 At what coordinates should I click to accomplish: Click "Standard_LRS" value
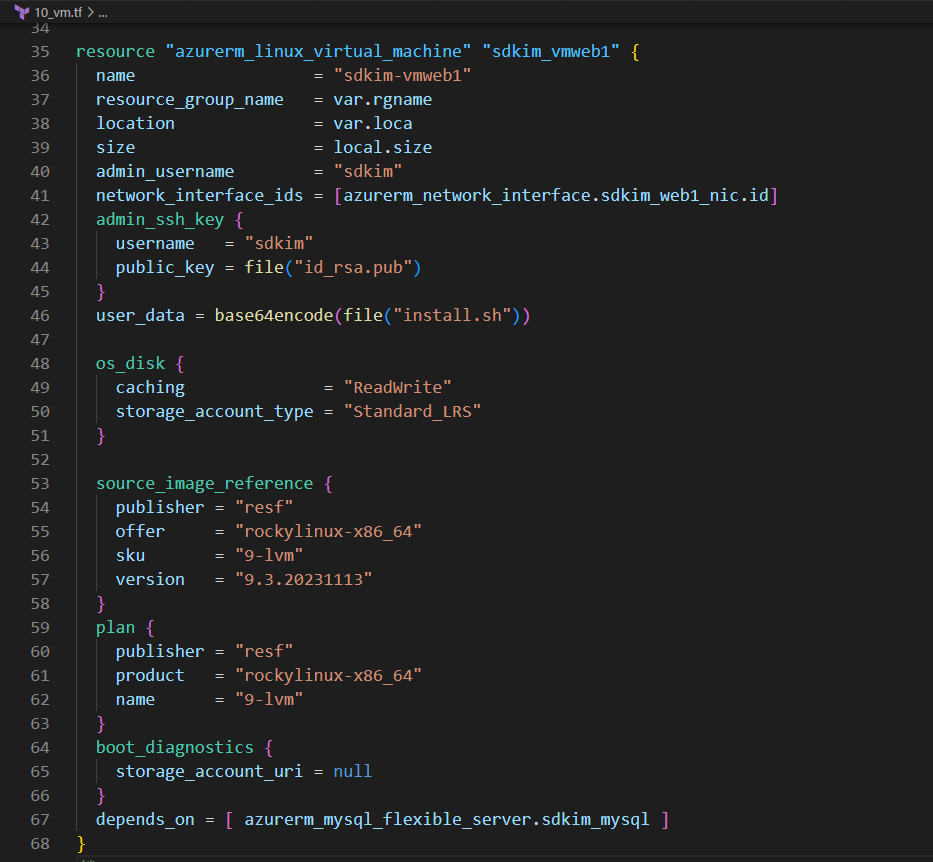point(412,412)
